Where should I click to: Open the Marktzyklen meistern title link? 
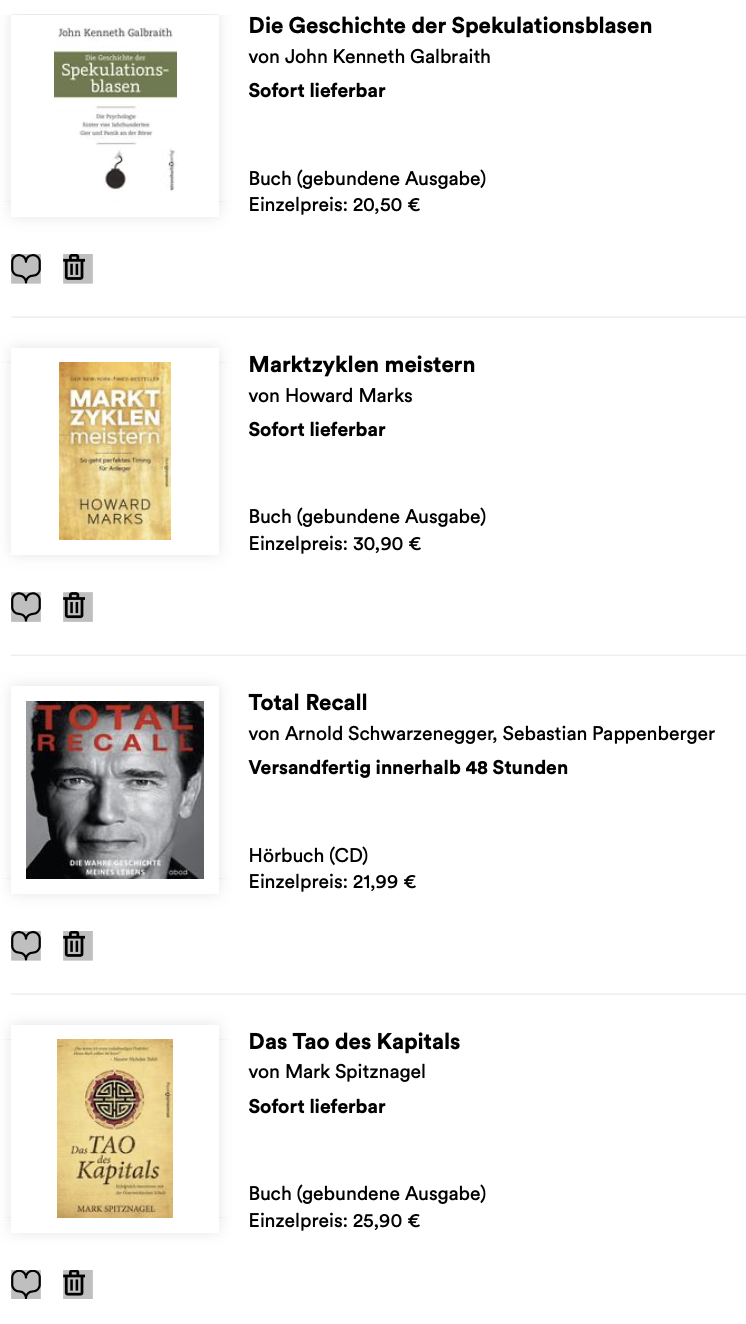click(361, 365)
